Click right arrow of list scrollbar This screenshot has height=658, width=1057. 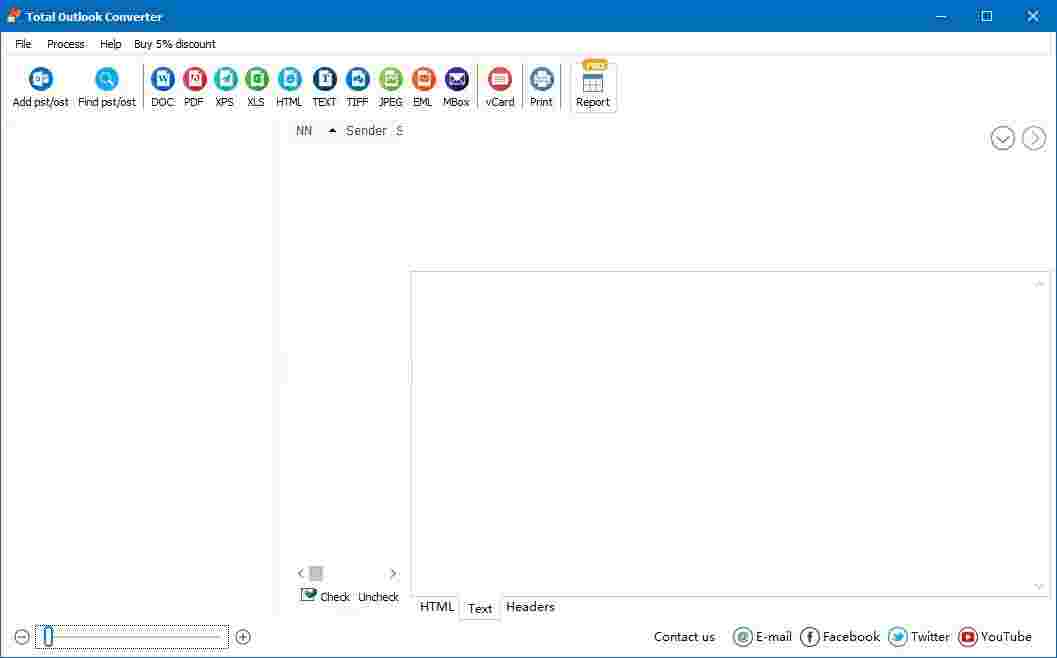pyautogui.click(x=393, y=574)
